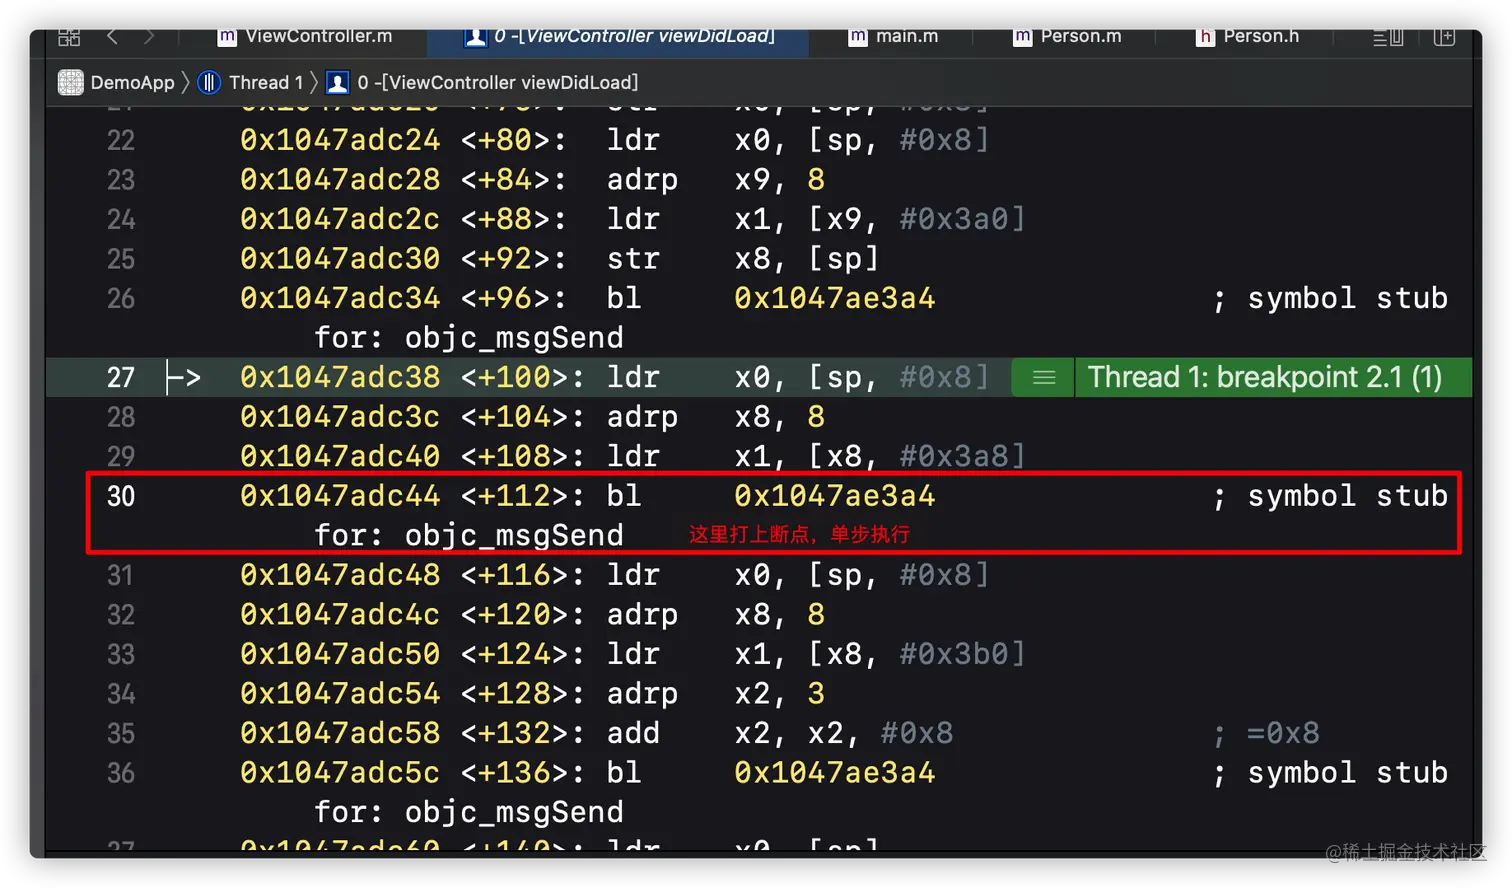Open the main.m tab

click(x=893, y=37)
